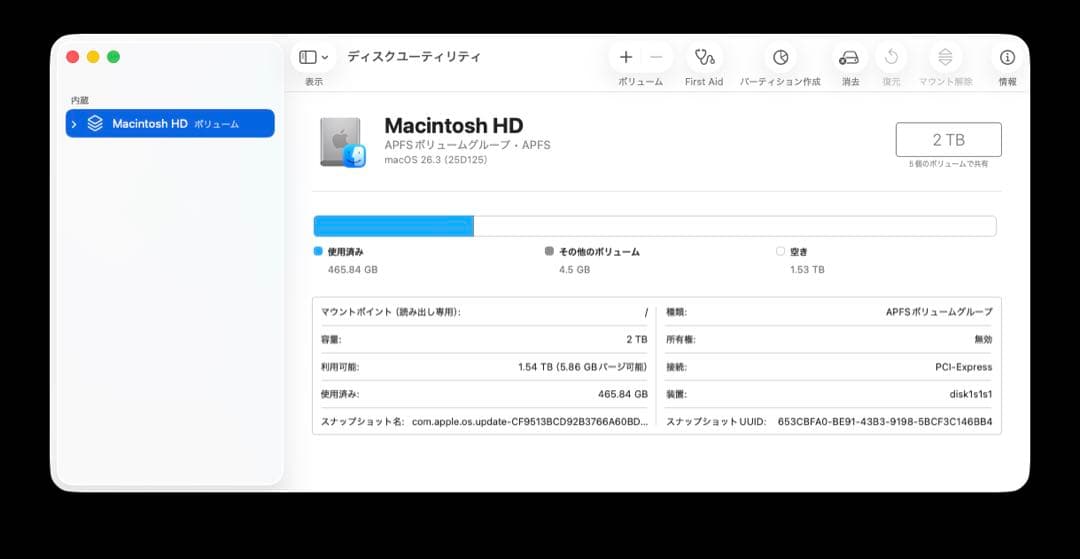1080x559 pixels.
Task: Open the sidebar view options button
Action: pos(313,57)
